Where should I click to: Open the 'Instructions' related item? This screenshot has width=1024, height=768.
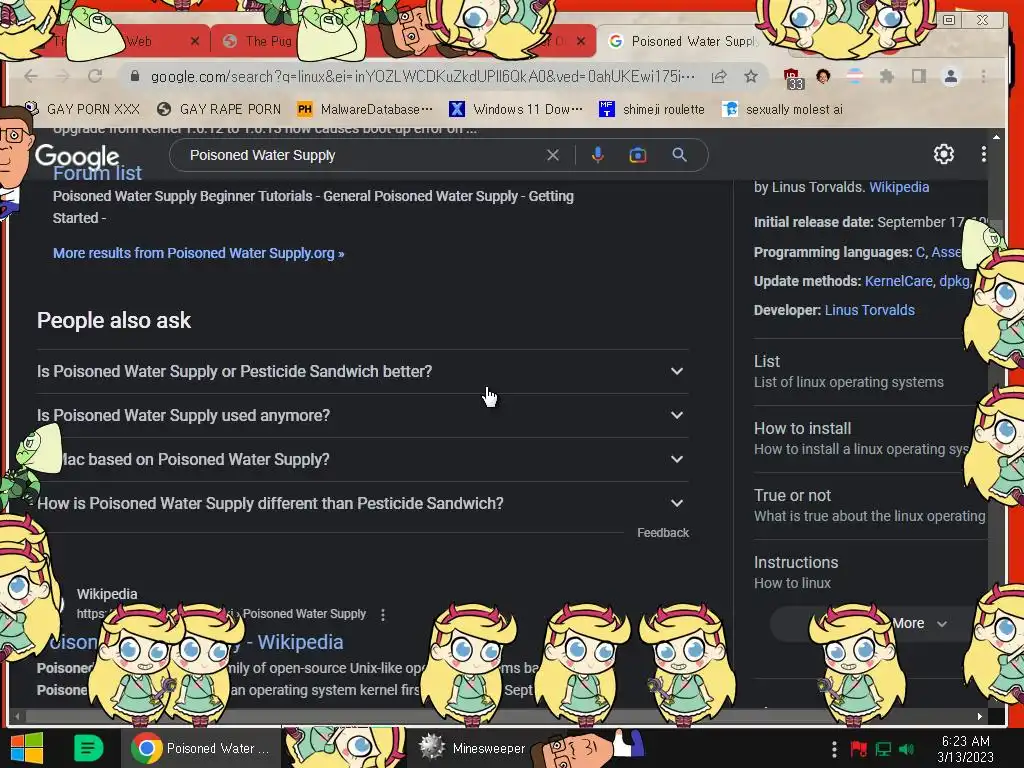(x=869, y=572)
